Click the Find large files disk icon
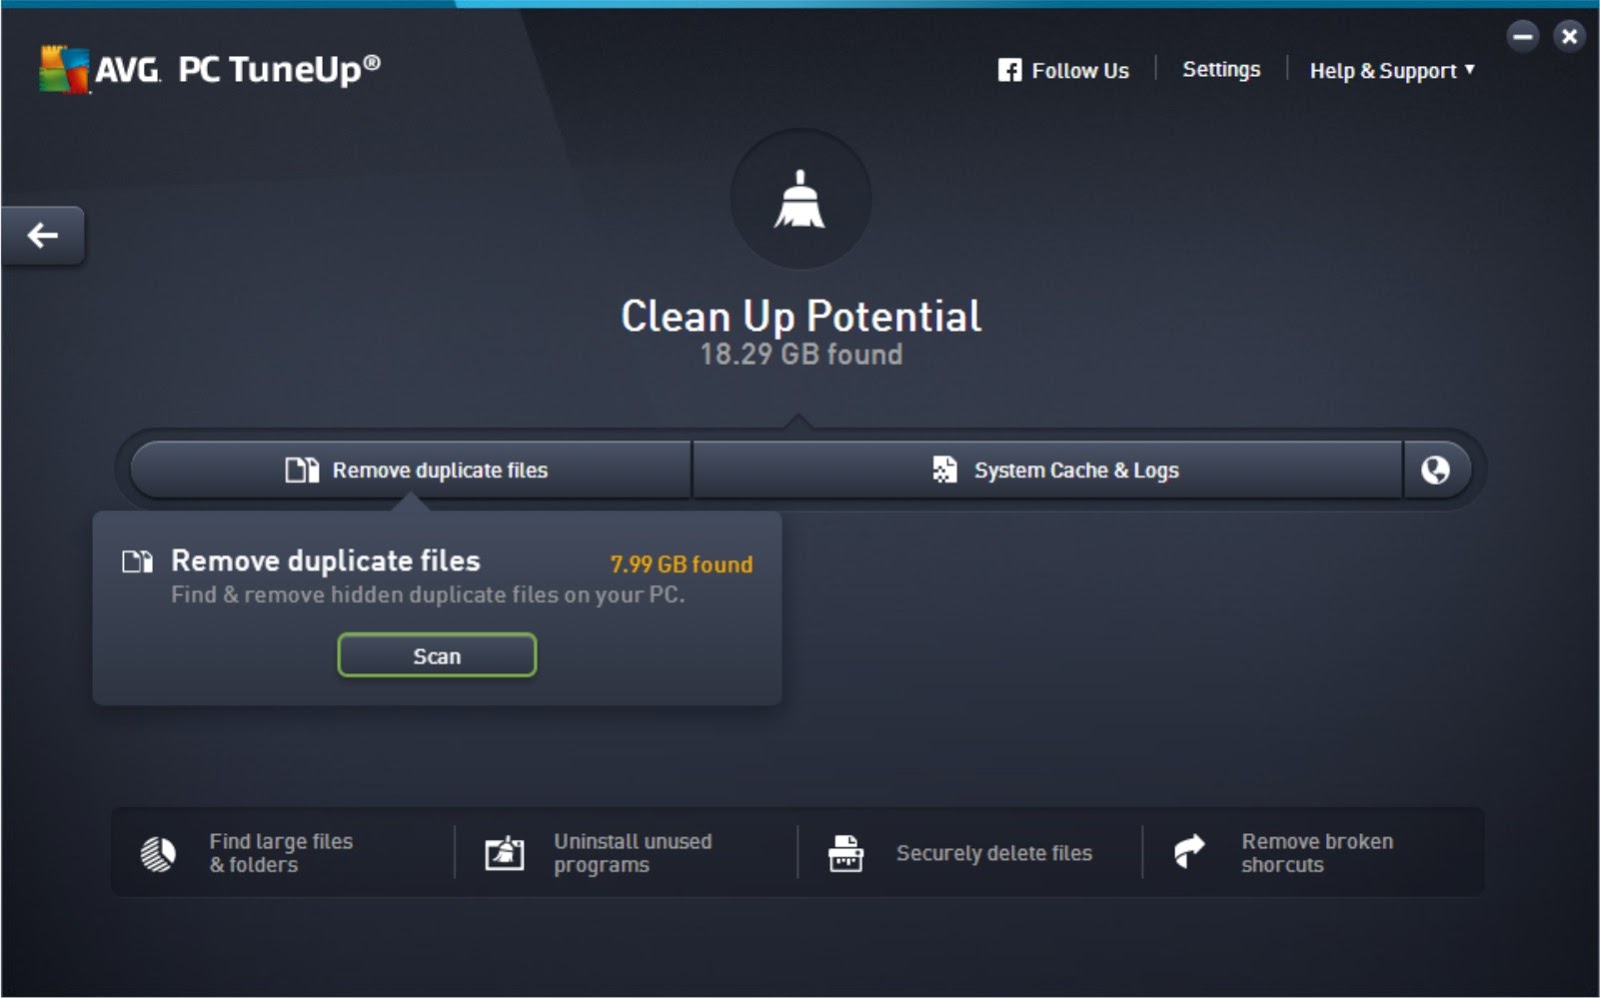The height and width of the screenshot is (998, 1600). coord(158,853)
